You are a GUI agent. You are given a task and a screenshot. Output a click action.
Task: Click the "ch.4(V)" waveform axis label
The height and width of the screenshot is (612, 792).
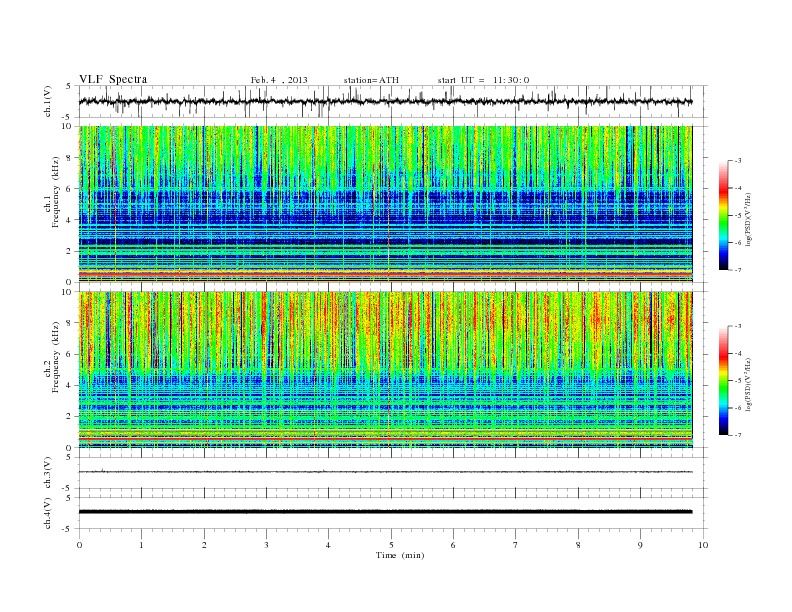[48, 513]
